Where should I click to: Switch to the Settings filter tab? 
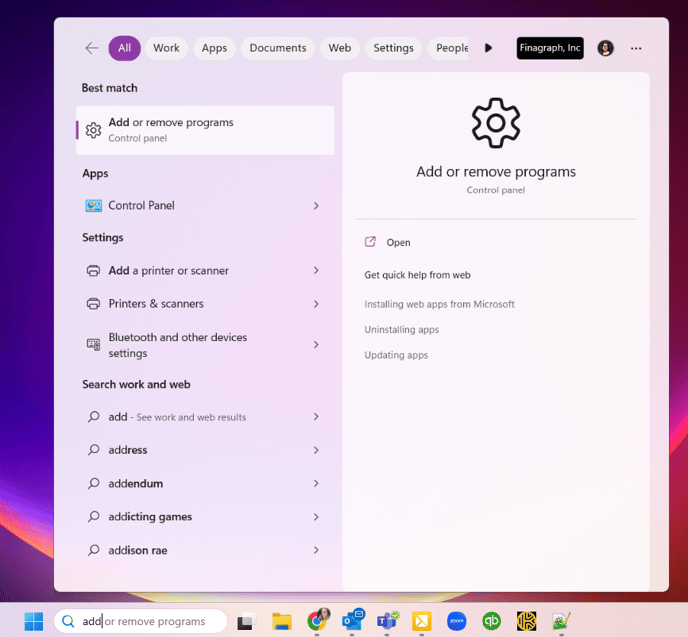(x=393, y=48)
